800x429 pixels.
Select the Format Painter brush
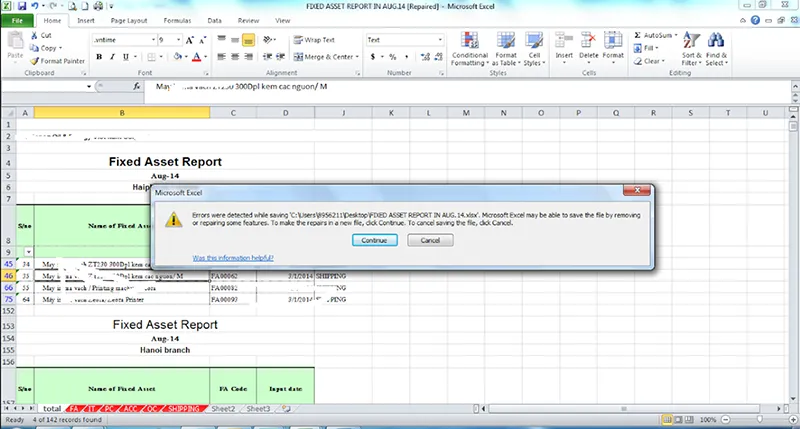pos(34,61)
